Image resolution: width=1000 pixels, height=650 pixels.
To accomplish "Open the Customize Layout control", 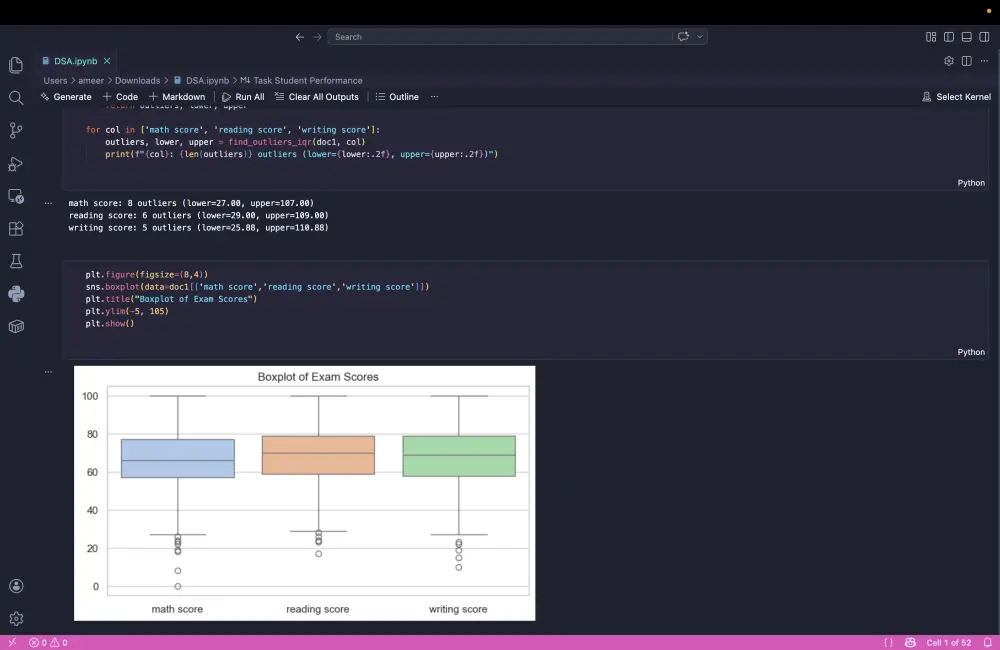I will [x=931, y=37].
